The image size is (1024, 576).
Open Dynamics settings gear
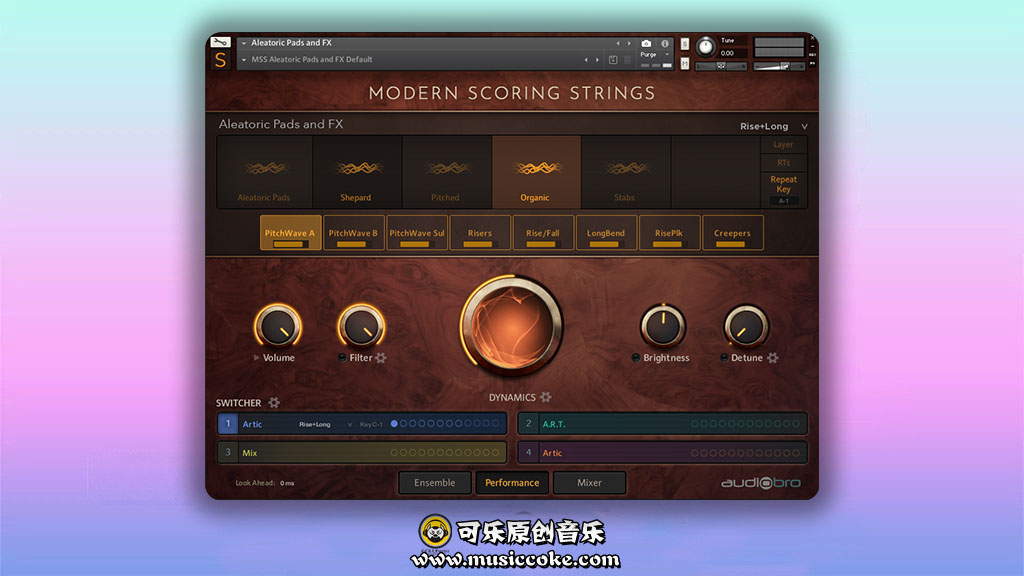(546, 397)
